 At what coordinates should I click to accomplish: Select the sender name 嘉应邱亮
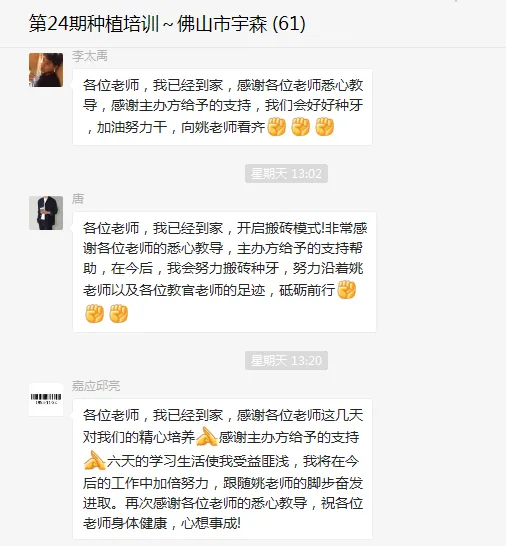[x=96, y=386]
